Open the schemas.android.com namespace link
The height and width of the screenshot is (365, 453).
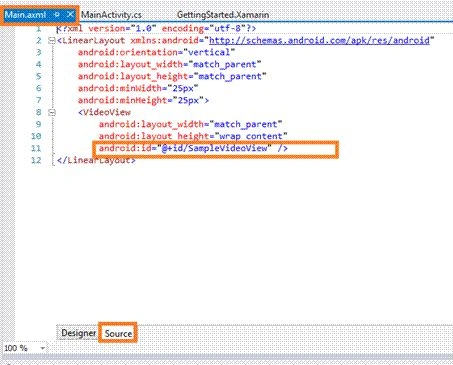point(319,41)
